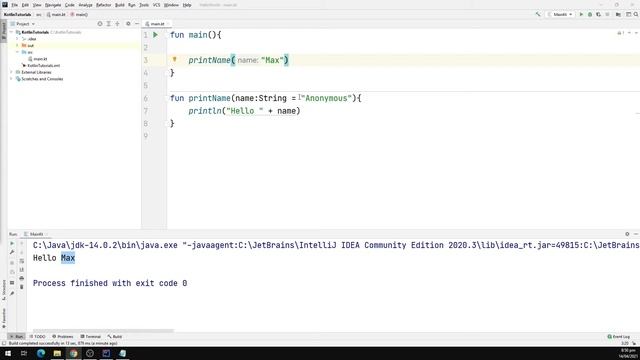Open the TODO tool window
This screenshot has height=360, width=640.
pos(38,336)
